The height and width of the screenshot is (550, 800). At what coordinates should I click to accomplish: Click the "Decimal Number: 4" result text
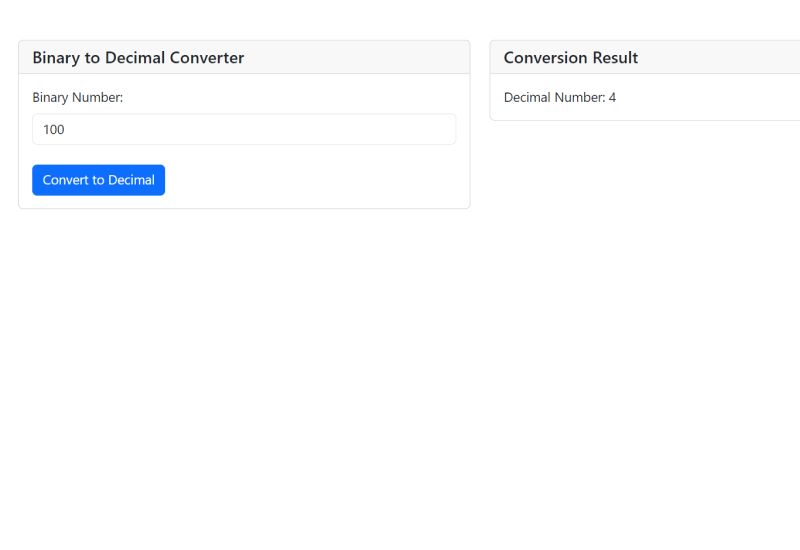(559, 97)
